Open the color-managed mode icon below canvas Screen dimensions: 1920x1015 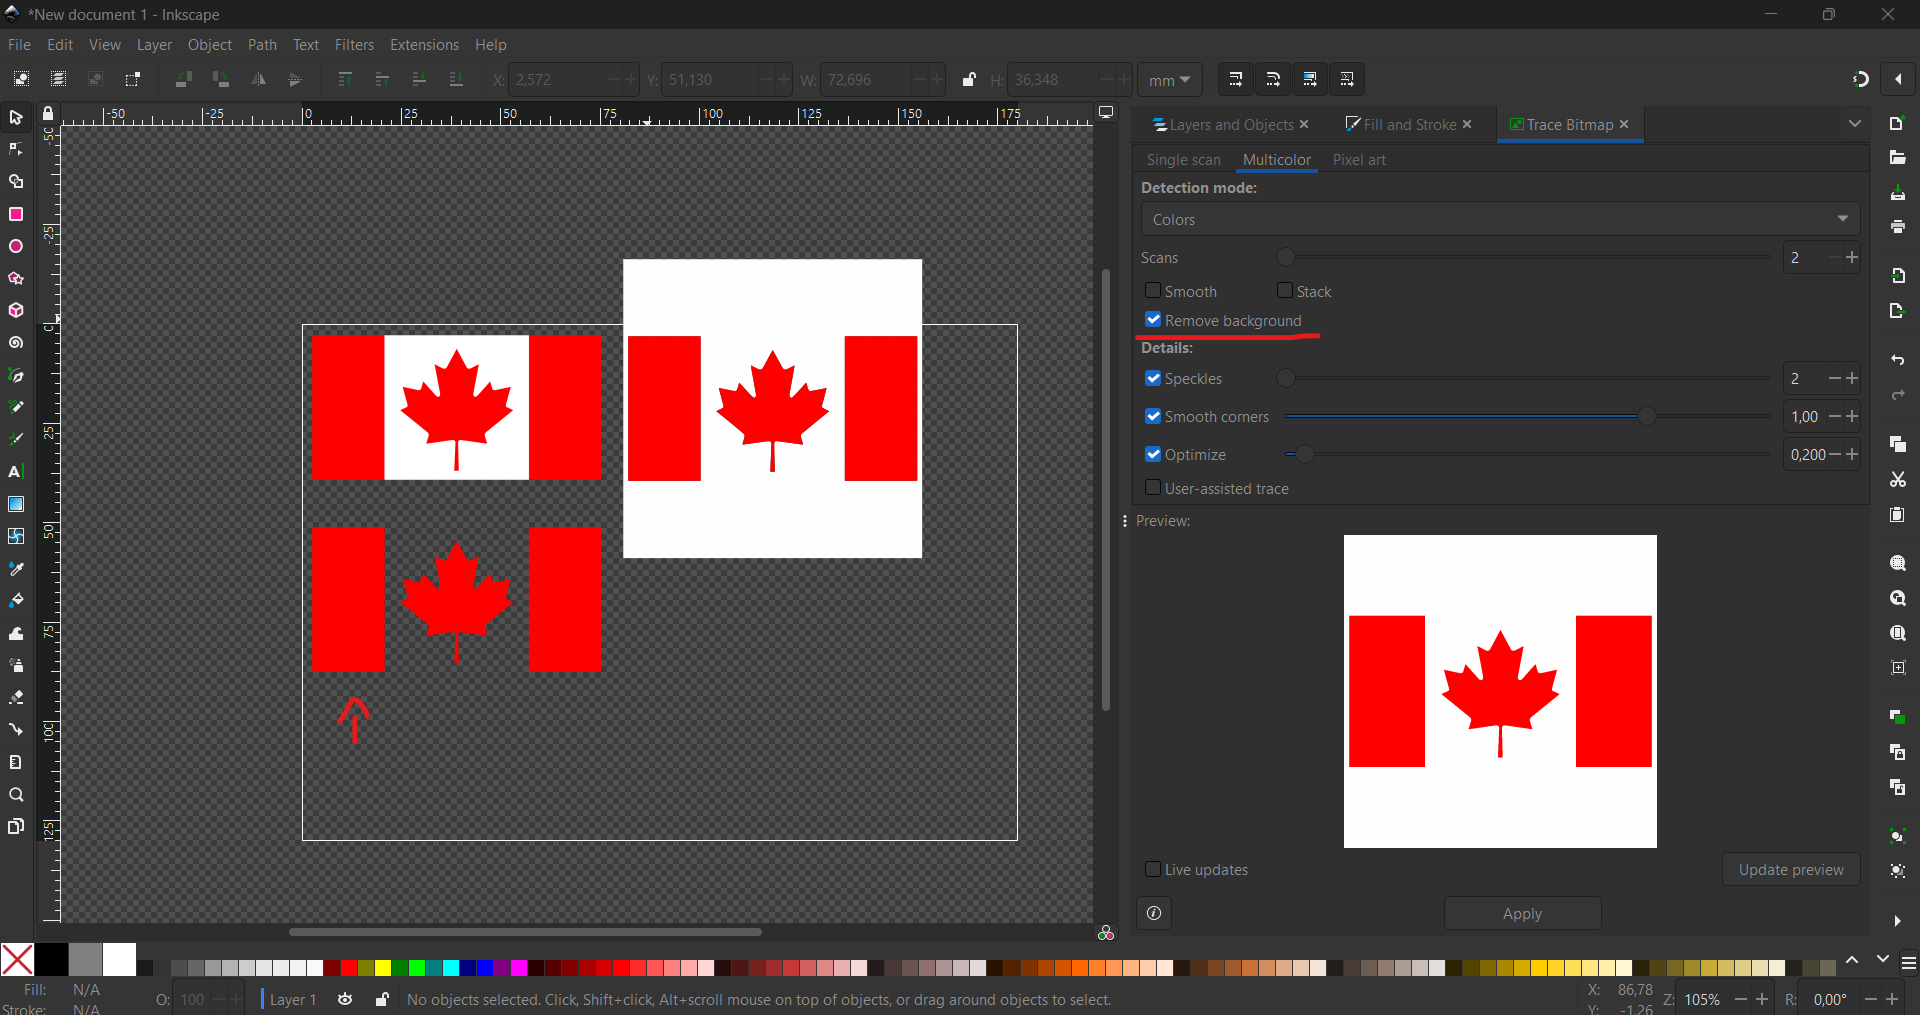pos(1106,932)
